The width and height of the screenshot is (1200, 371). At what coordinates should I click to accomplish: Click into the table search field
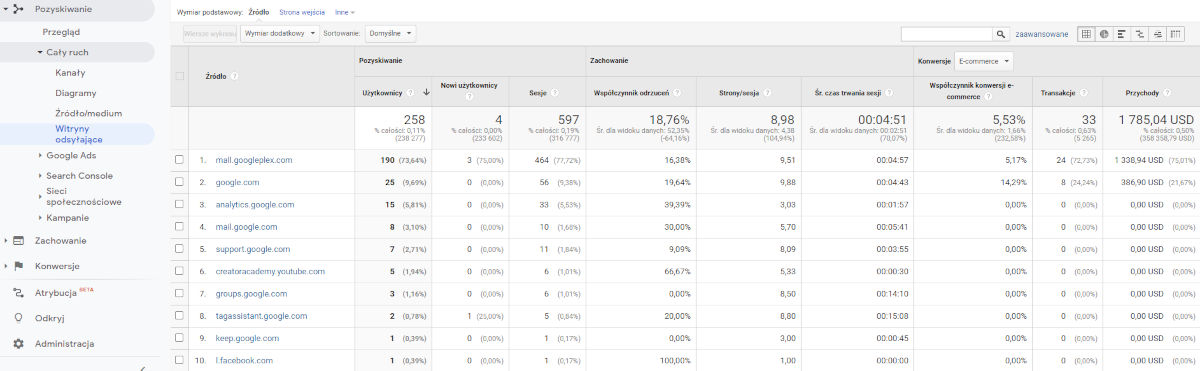click(946, 33)
